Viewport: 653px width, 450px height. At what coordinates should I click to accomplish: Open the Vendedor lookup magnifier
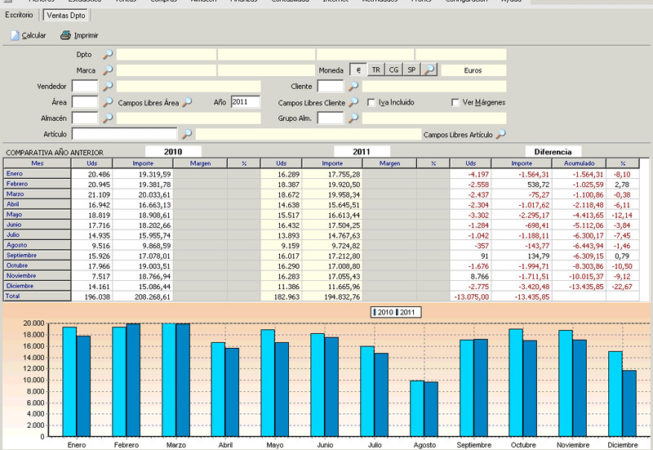[108, 86]
